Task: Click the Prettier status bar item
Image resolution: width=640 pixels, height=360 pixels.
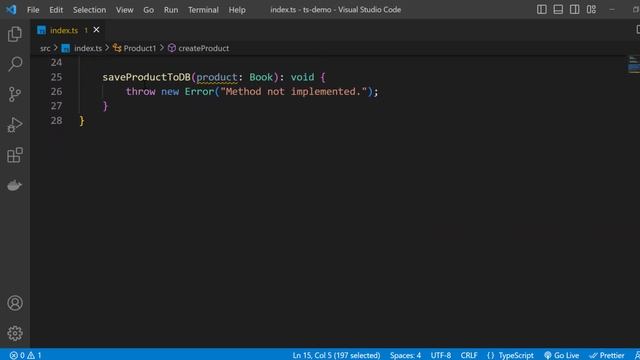Action: pyautogui.click(x=607, y=355)
